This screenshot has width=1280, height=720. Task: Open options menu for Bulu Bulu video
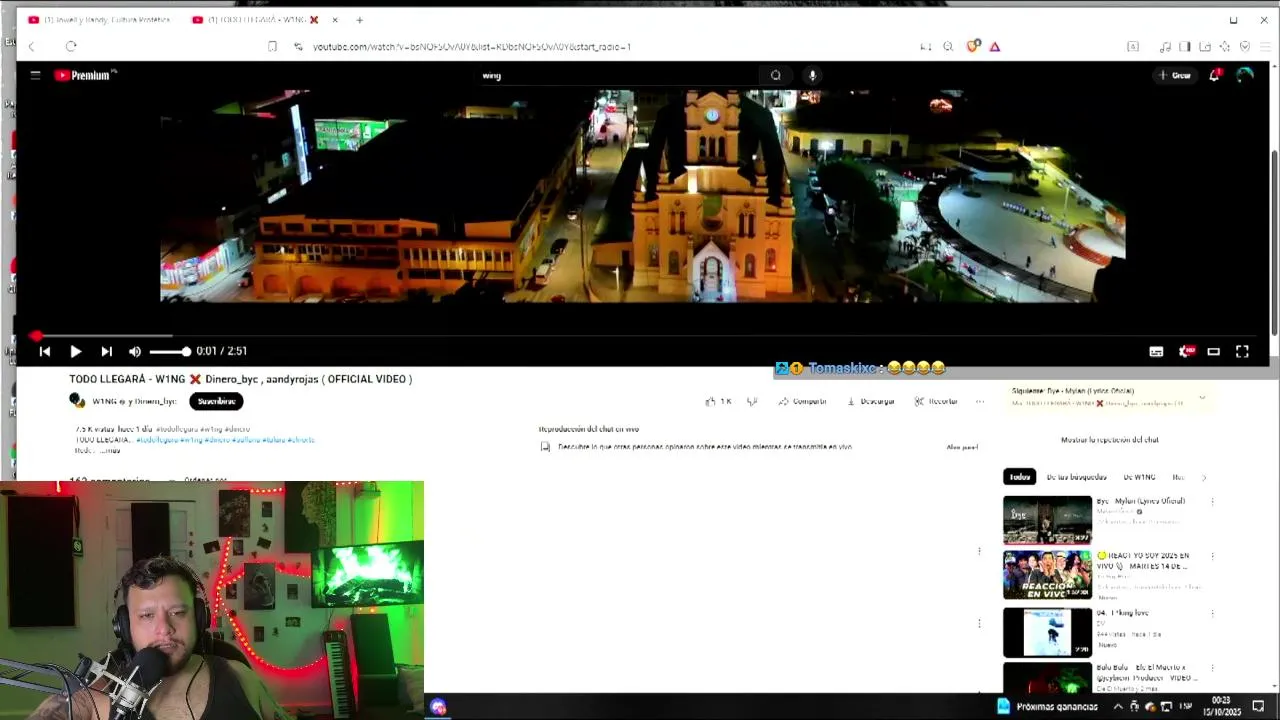tap(1212, 668)
